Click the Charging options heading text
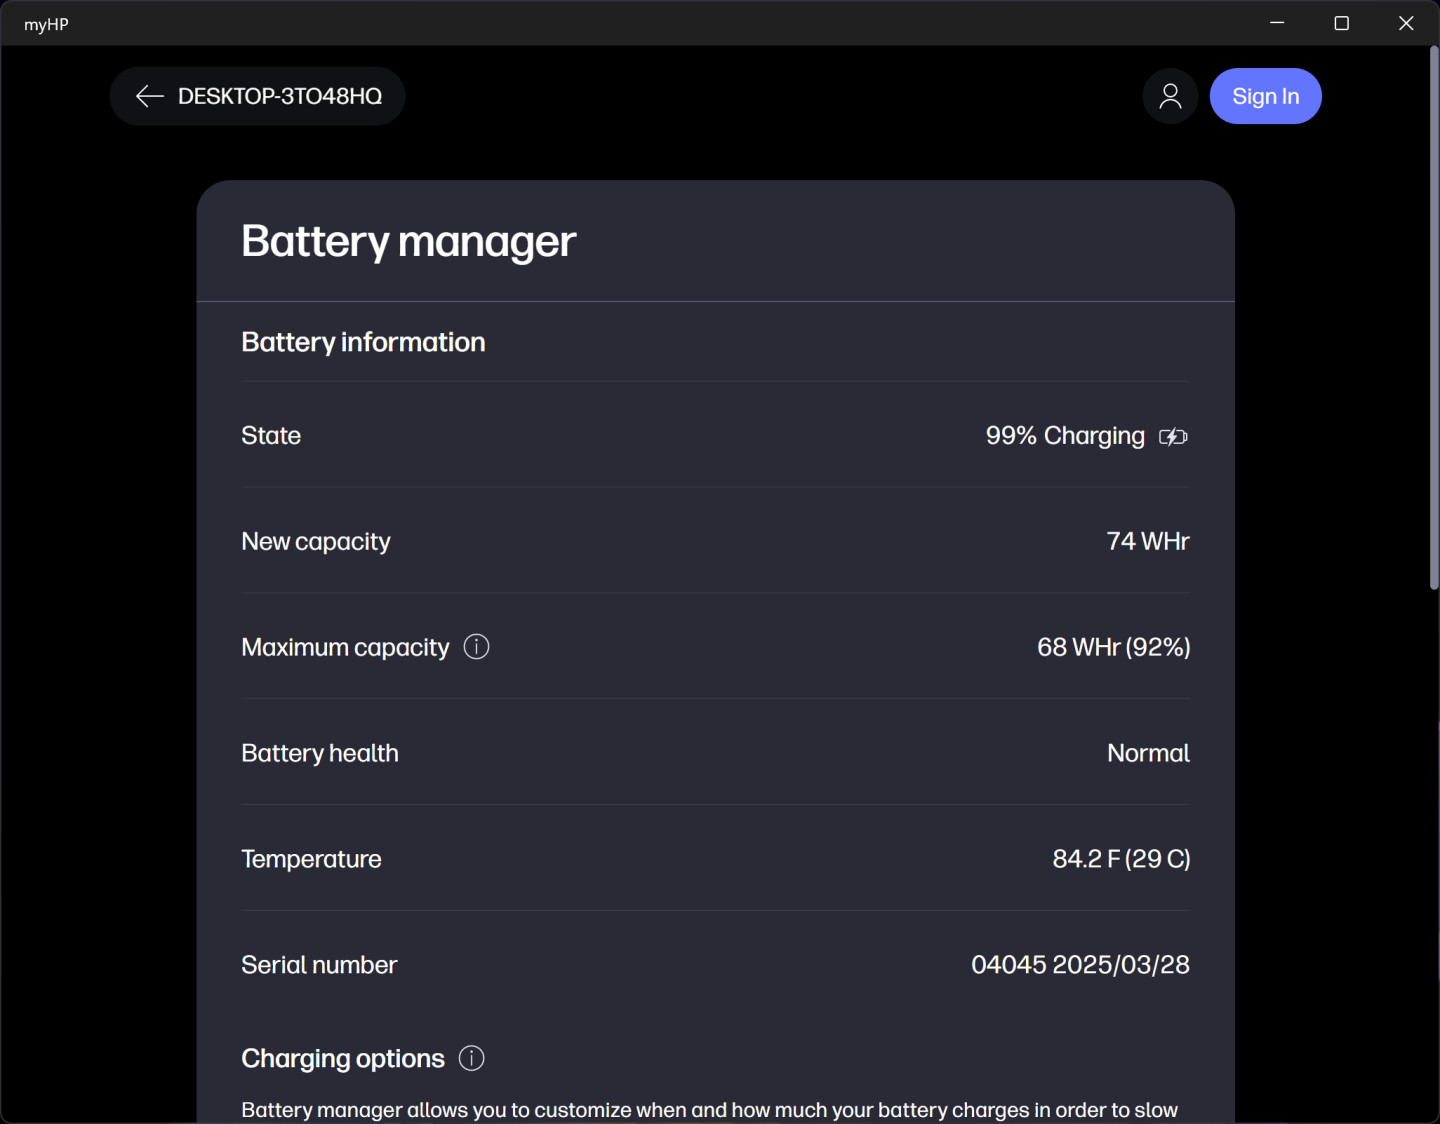The image size is (1440, 1124). [343, 1058]
